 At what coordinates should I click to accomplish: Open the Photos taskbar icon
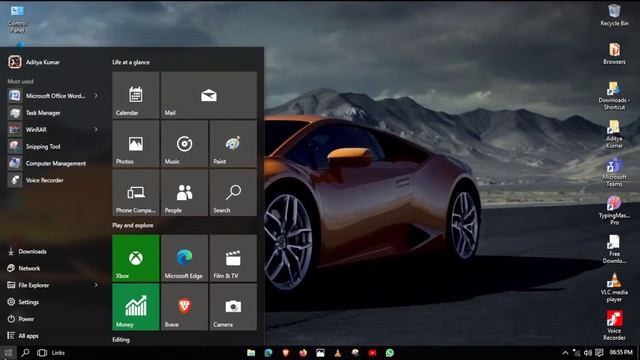click(320, 353)
